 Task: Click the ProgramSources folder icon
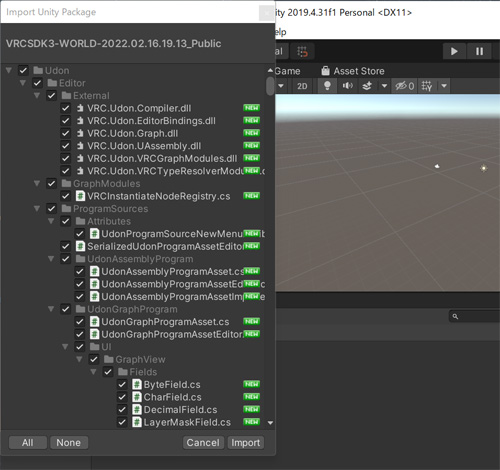[x=66, y=209]
